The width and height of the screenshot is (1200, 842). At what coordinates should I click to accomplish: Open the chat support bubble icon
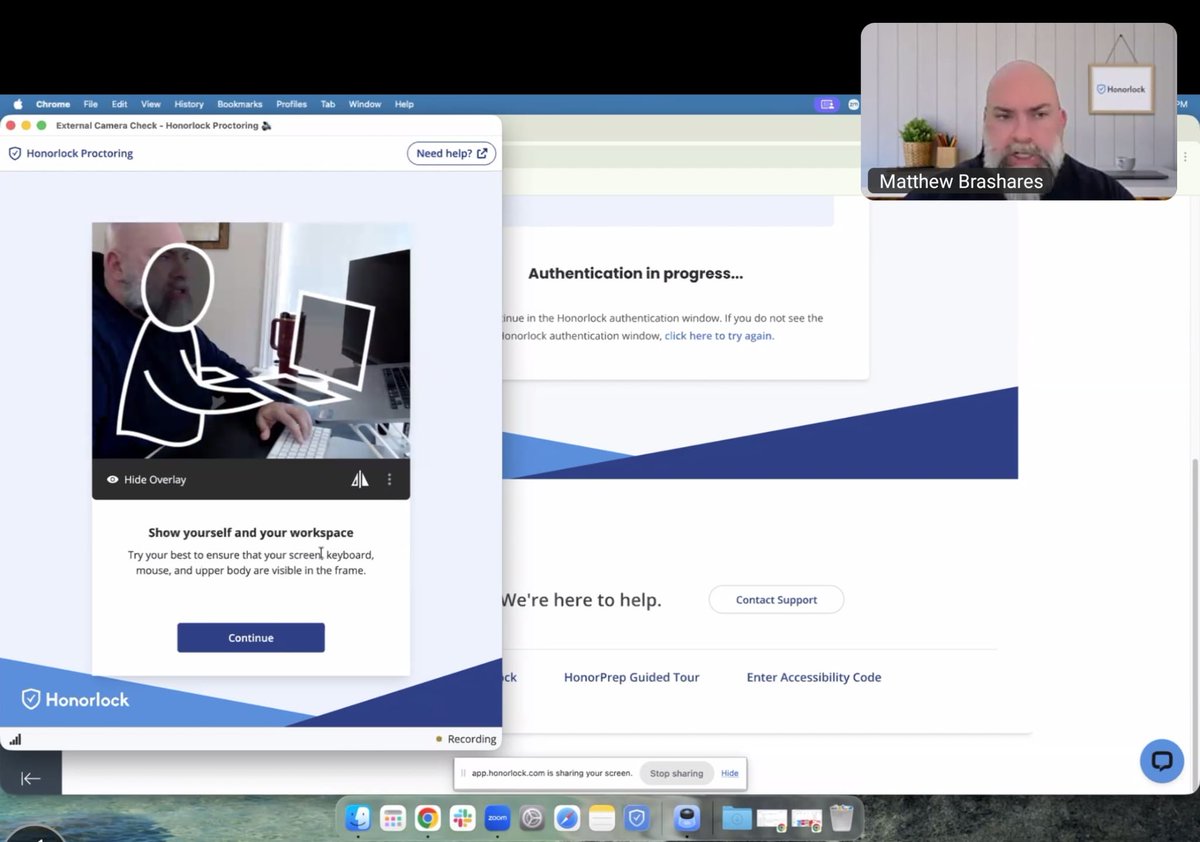(1162, 761)
